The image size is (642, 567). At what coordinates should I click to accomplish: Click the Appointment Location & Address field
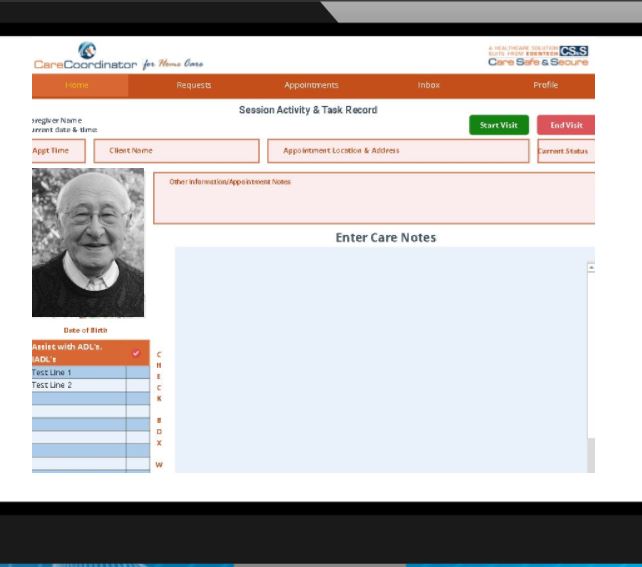click(397, 151)
